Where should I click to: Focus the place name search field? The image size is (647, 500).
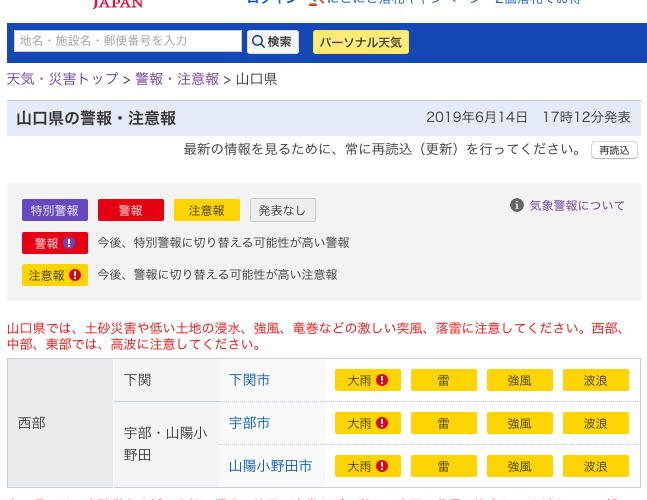128,41
